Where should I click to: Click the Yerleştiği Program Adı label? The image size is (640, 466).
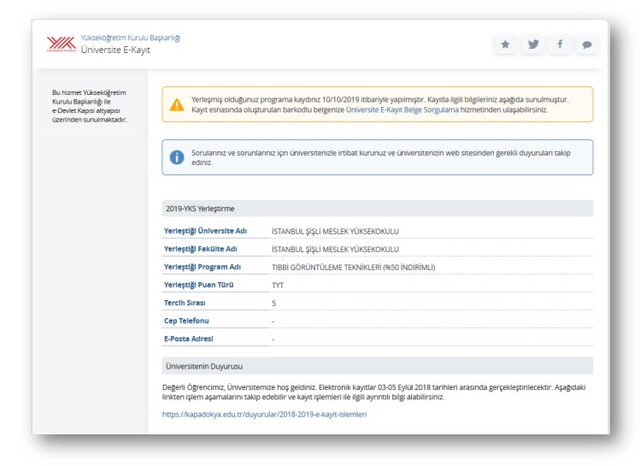(x=203, y=267)
